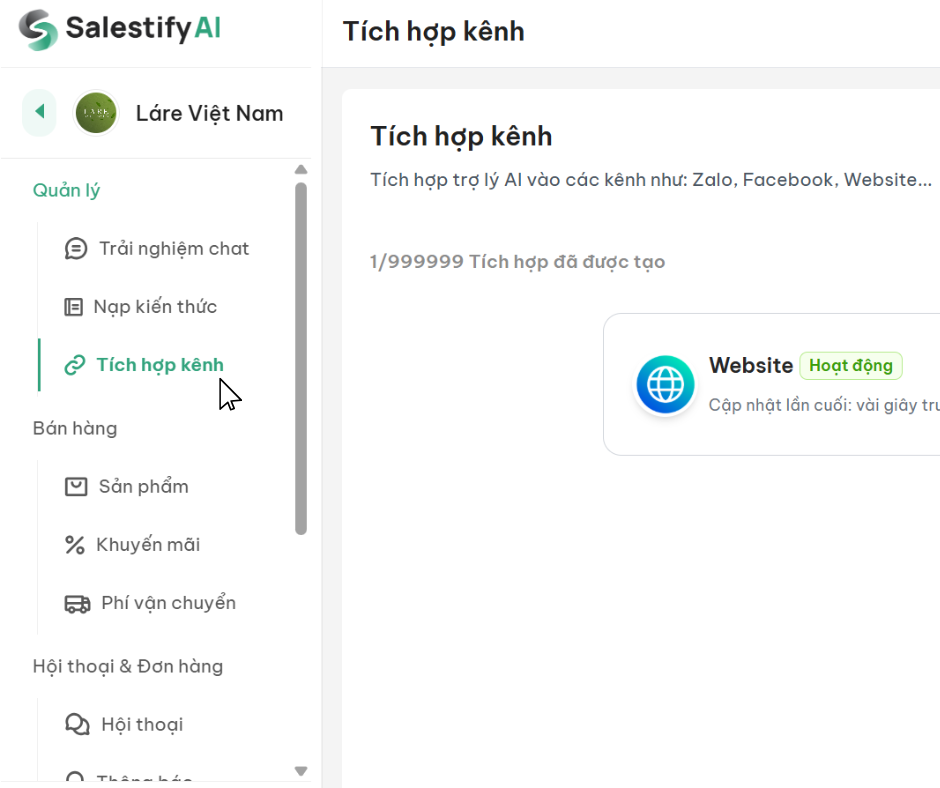Click the sidebar scroll down arrow
Image resolution: width=940 pixels, height=788 pixels.
pos(301,771)
